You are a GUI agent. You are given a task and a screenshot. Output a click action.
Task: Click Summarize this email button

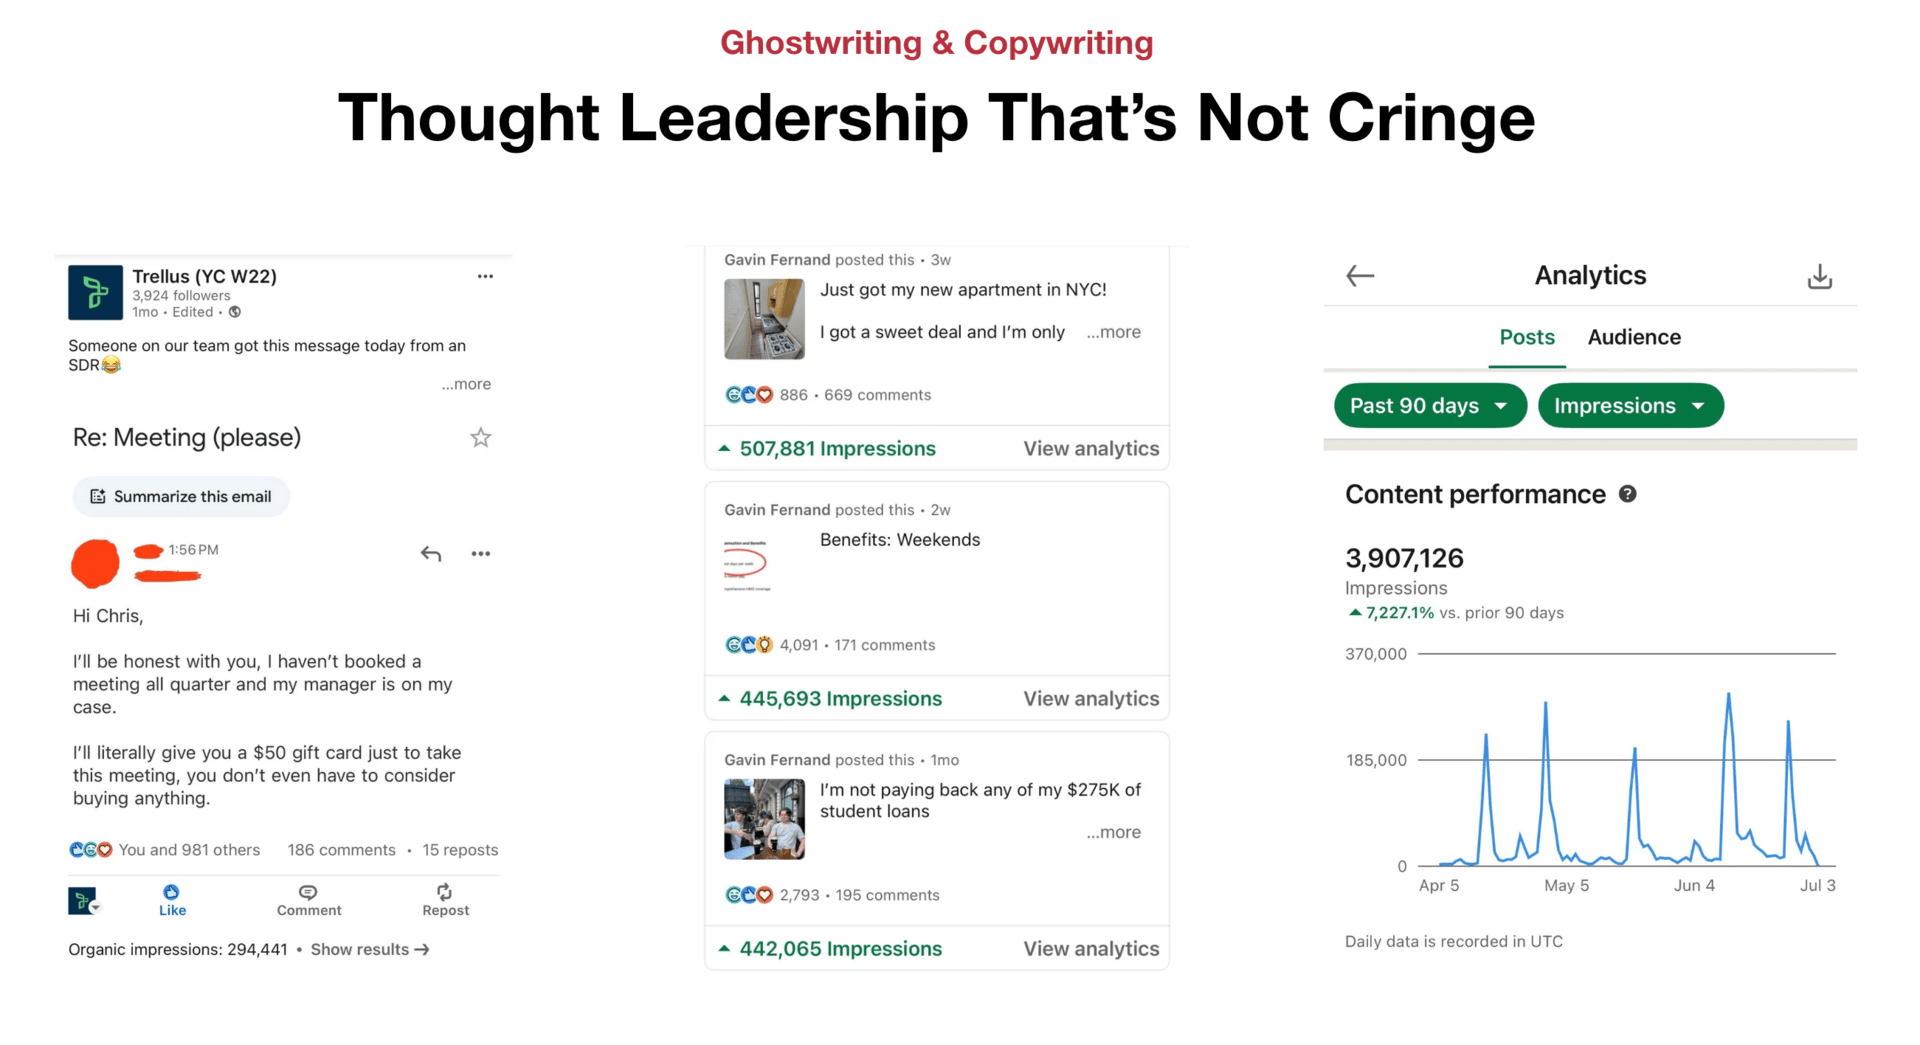[x=181, y=496]
